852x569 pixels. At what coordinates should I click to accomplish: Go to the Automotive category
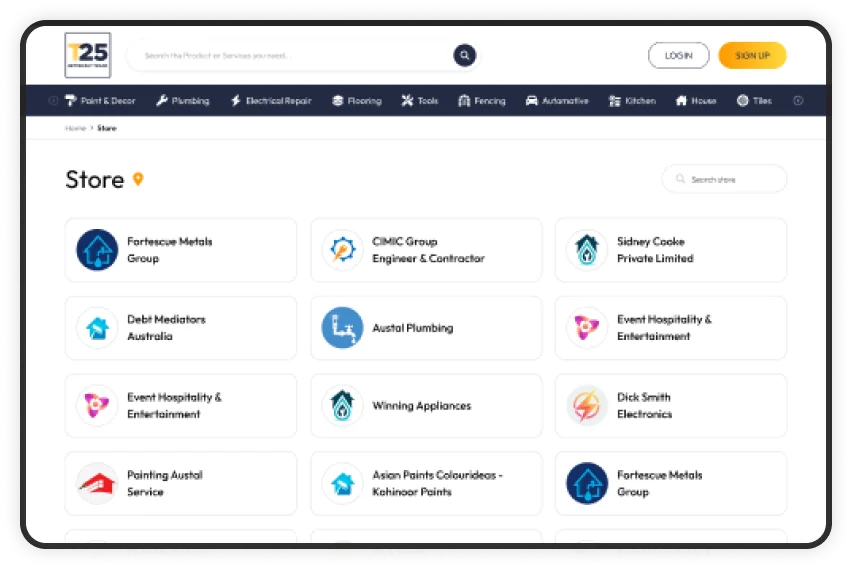(557, 101)
